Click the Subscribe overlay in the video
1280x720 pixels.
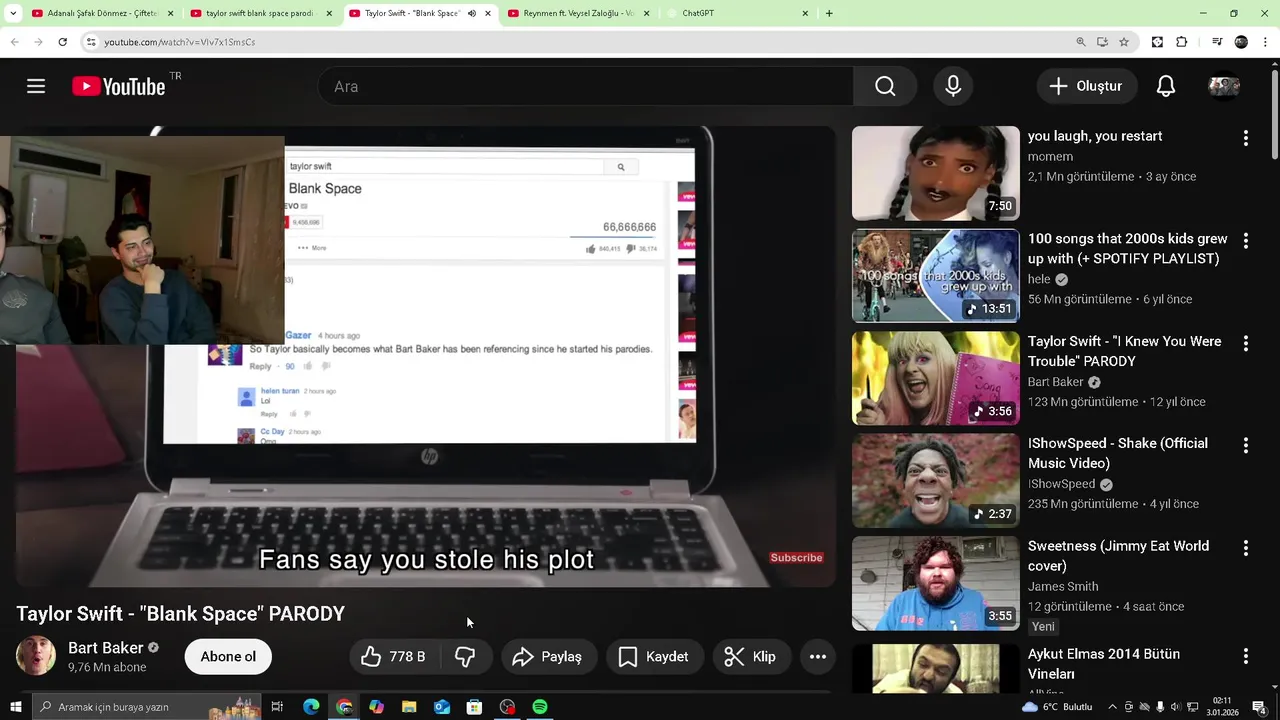tap(796, 558)
